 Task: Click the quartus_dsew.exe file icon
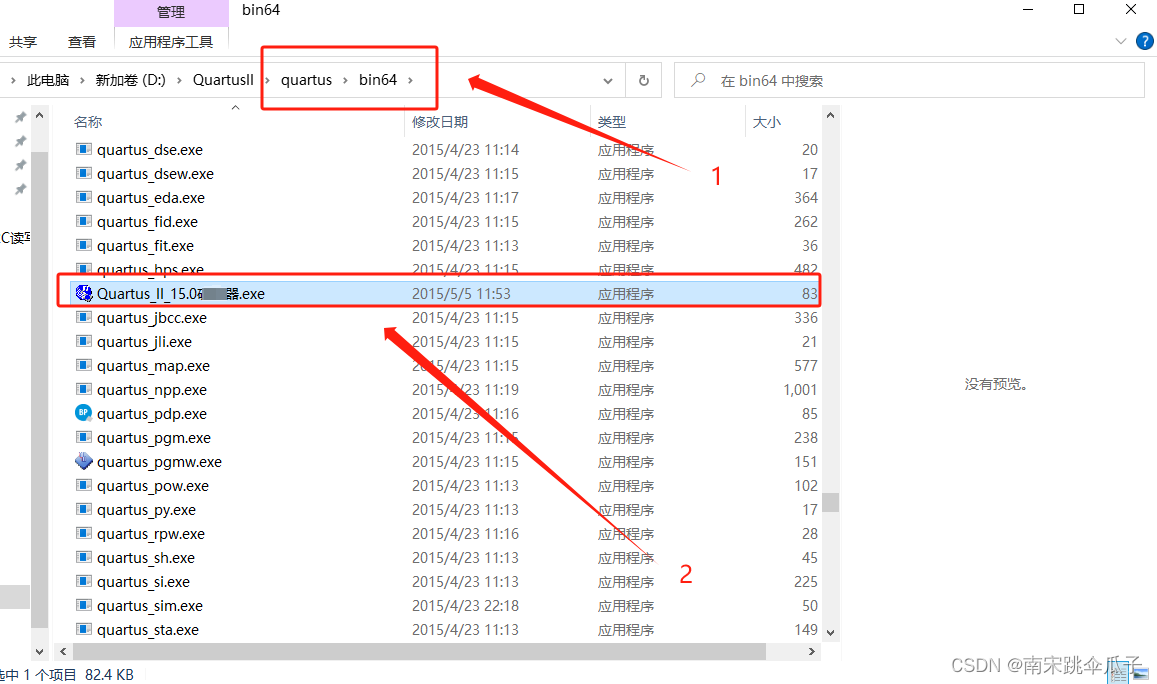[x=84, y=173]
